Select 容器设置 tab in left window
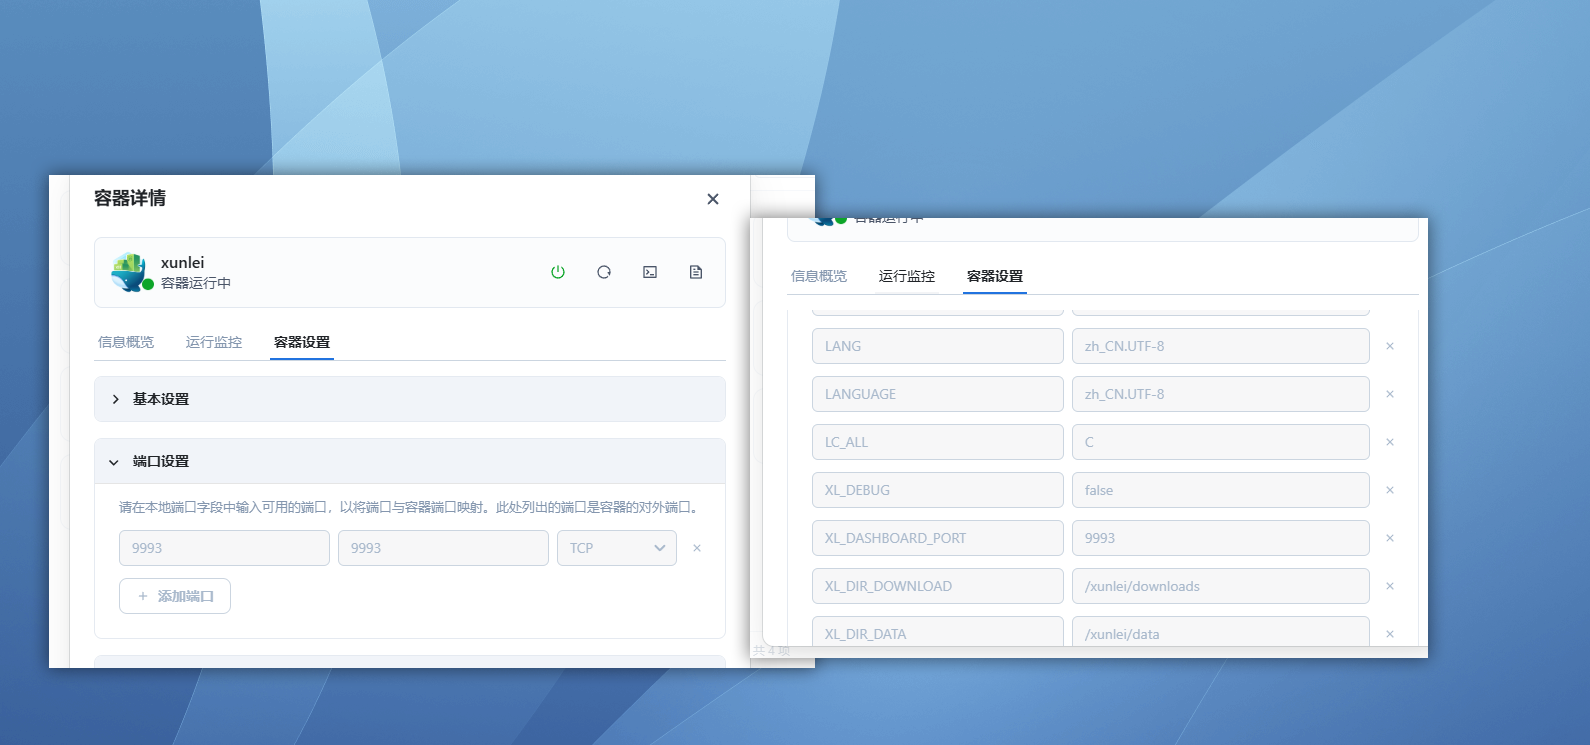Screen dimensions: 1590x745 tap(302, 342)
